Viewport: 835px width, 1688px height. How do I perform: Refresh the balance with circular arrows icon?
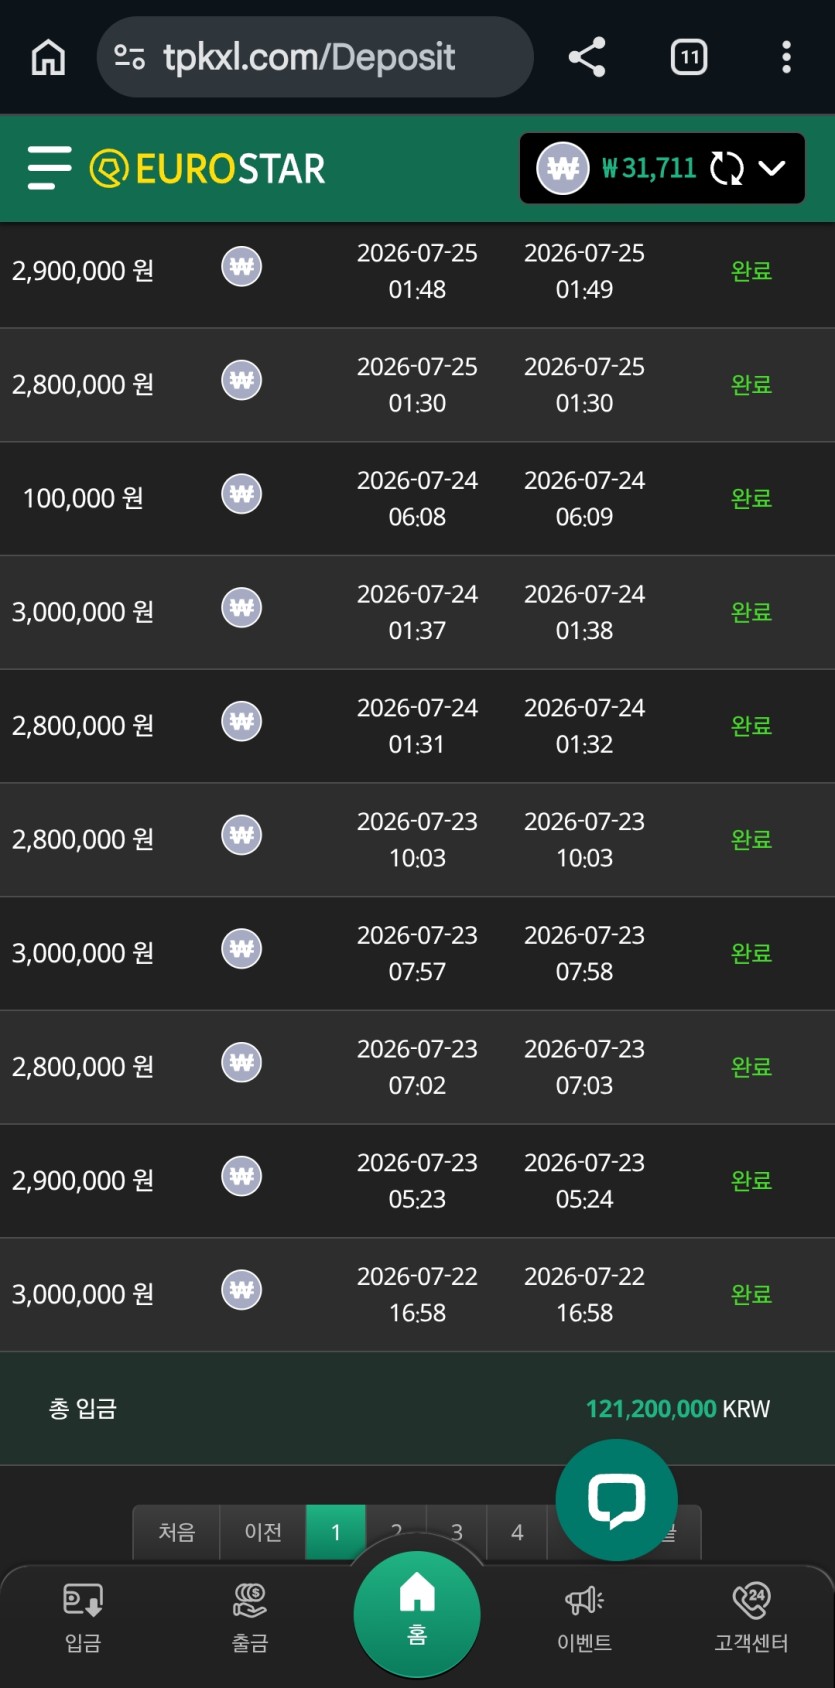pos(727,168)
